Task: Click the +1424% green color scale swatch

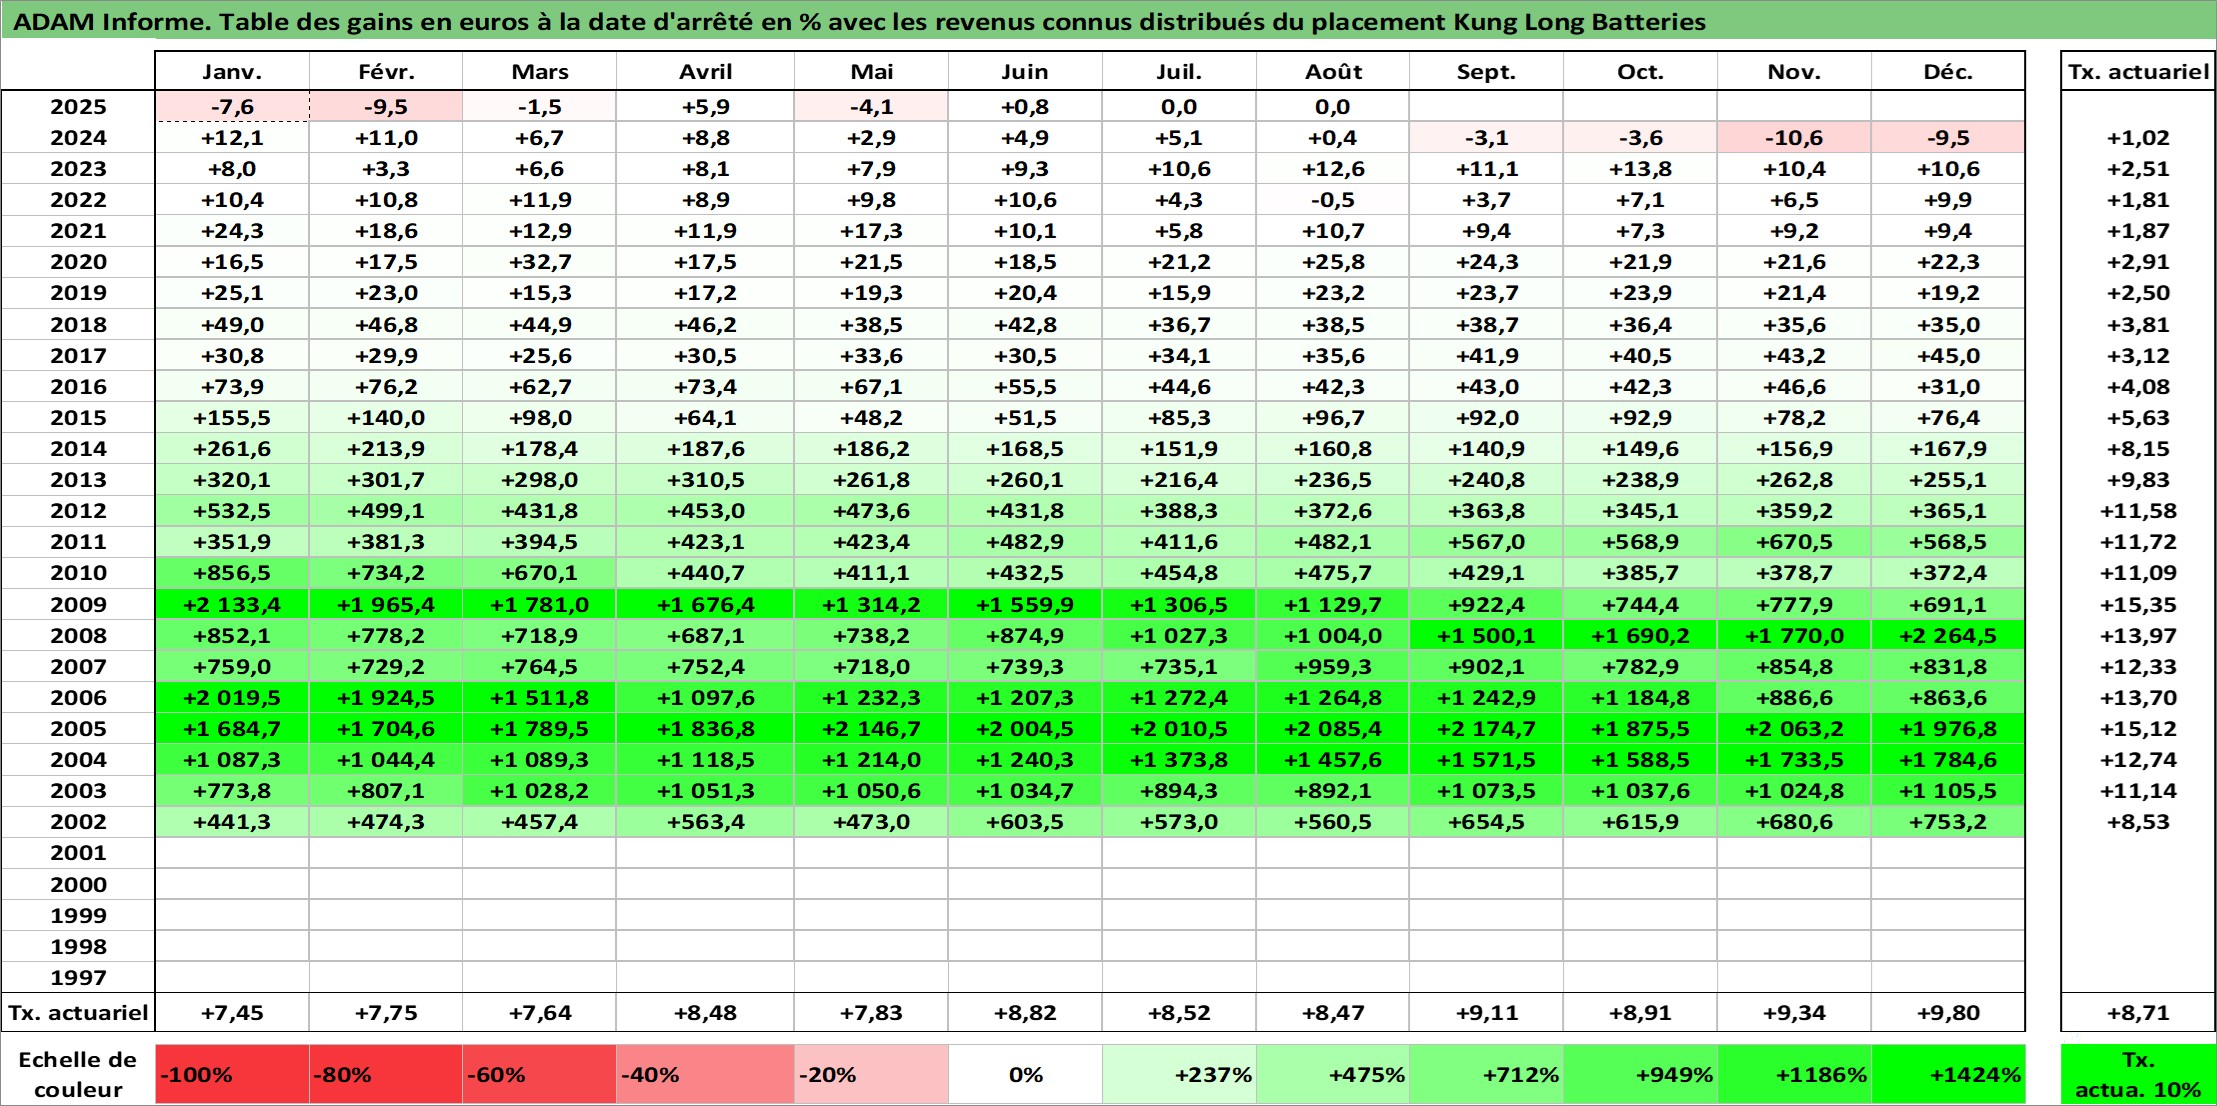Action: [1948, 1074]
